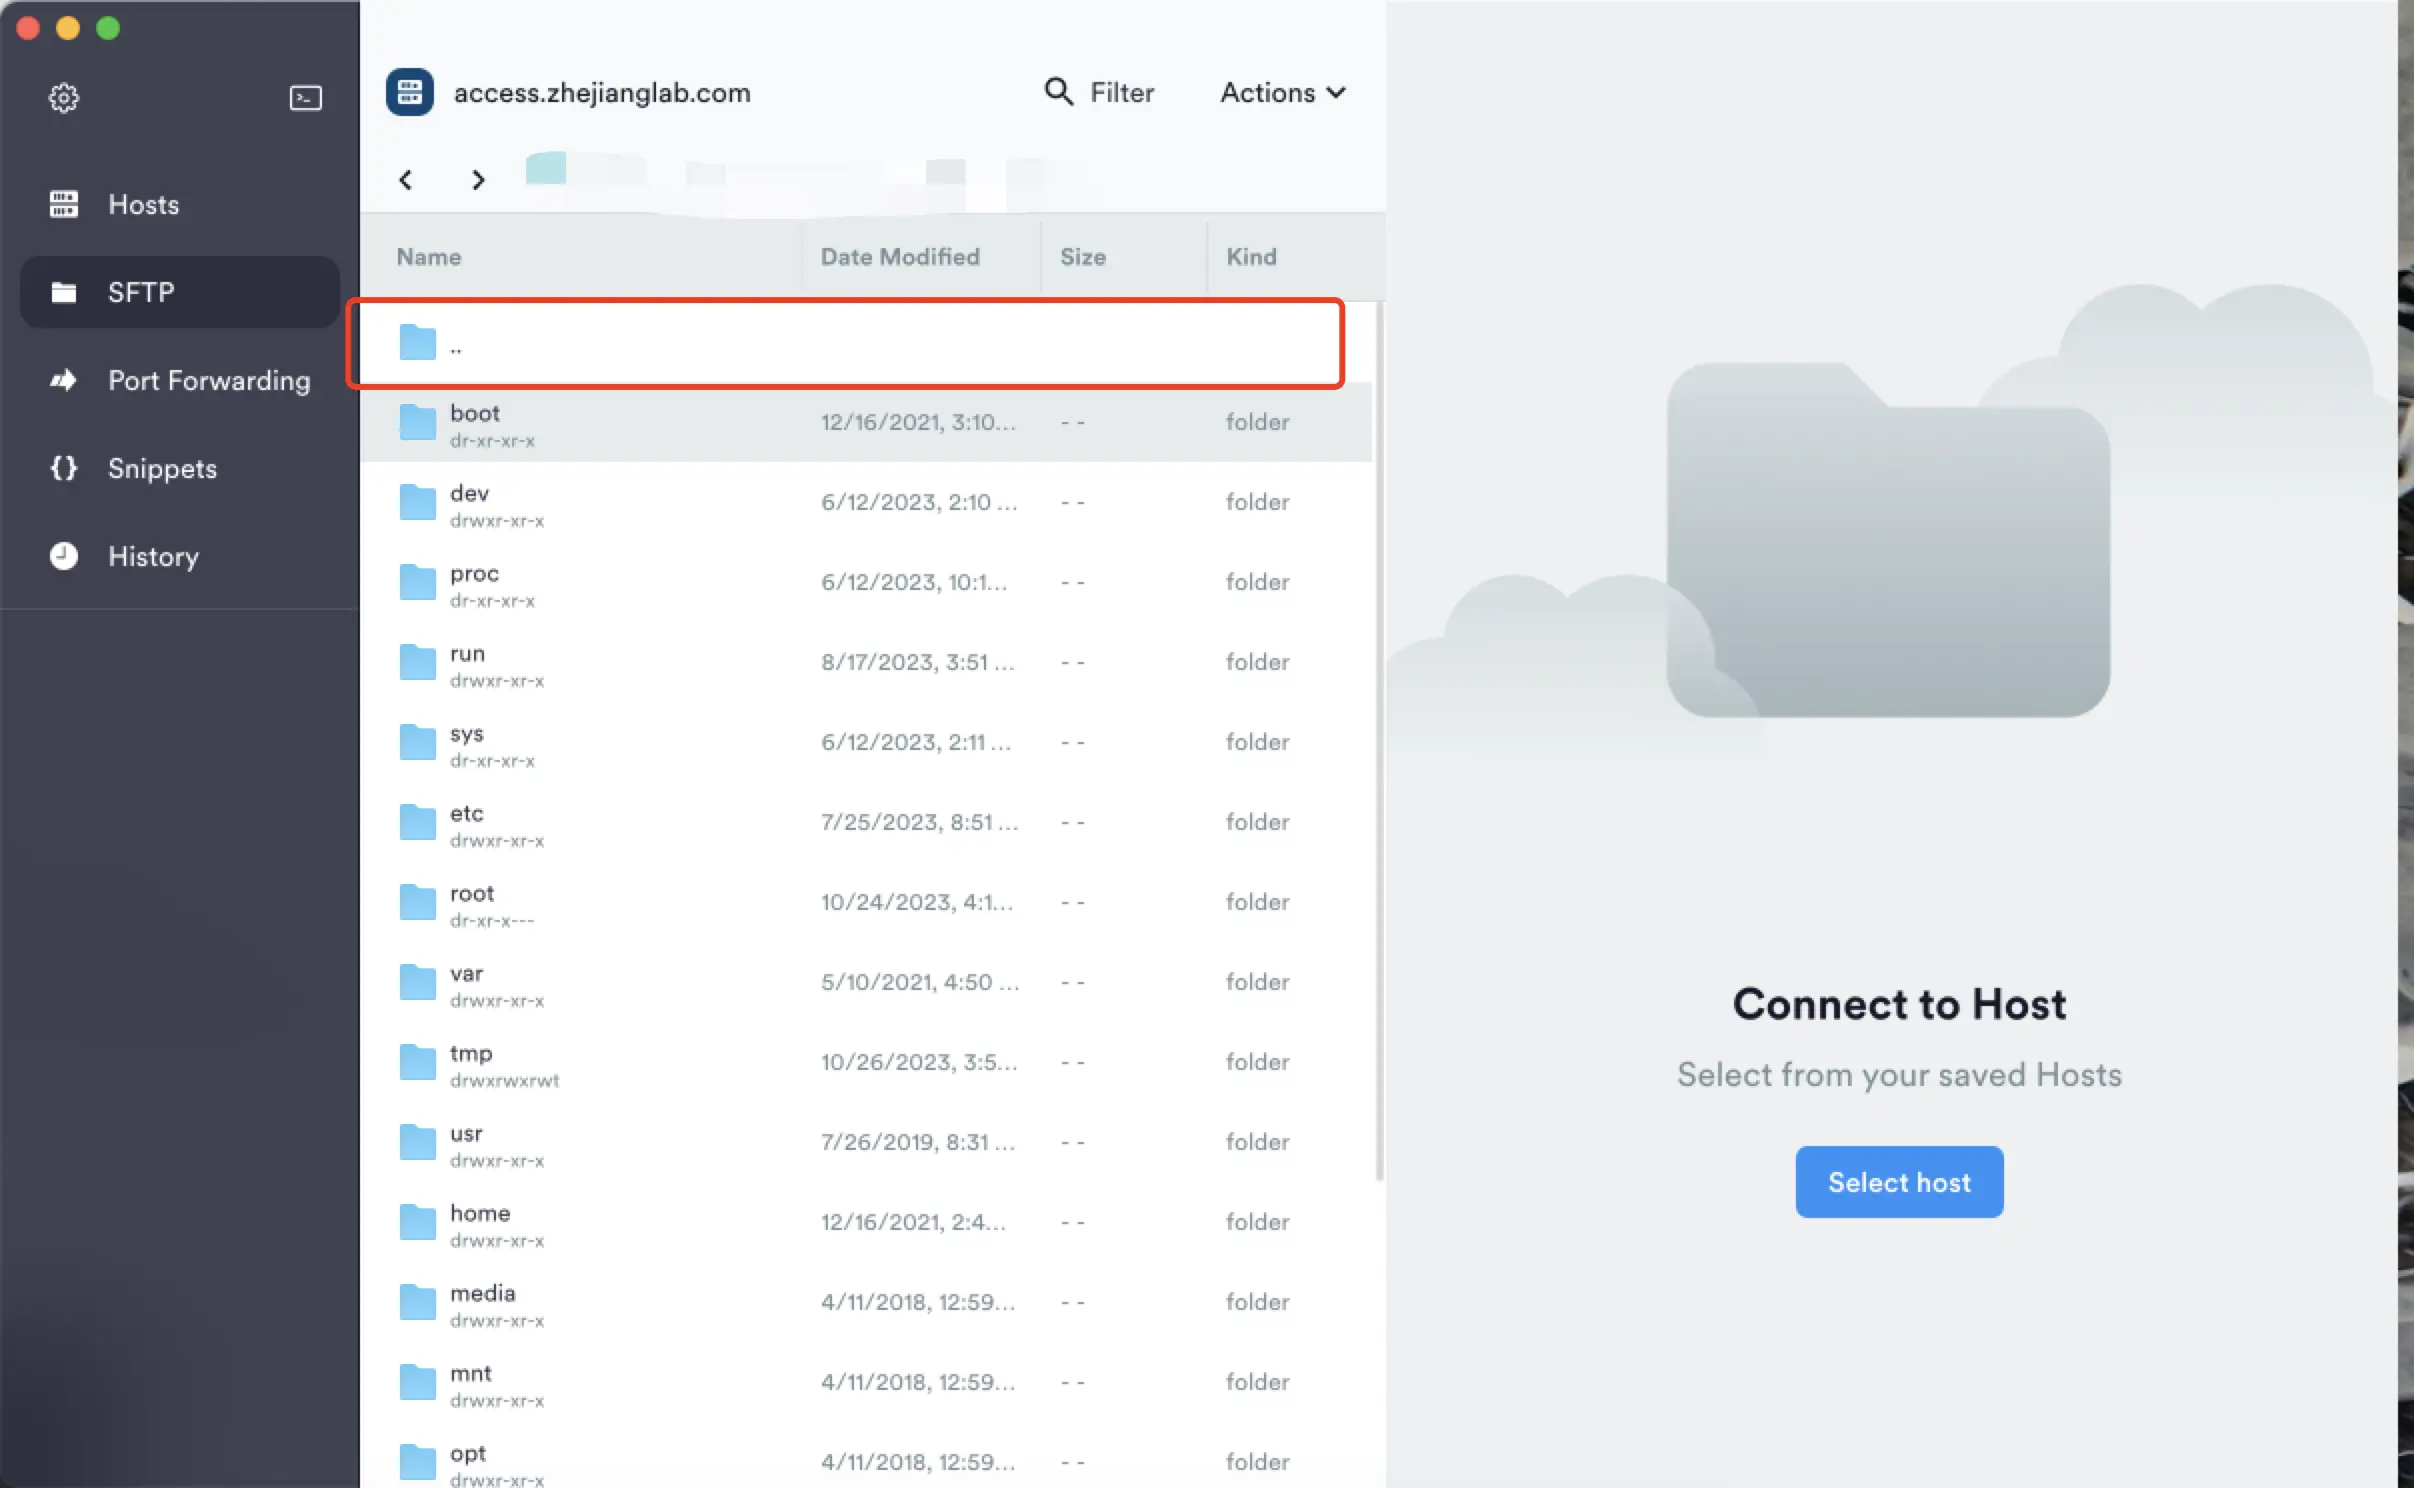Click the tmp folder icon

point(418,1062)
